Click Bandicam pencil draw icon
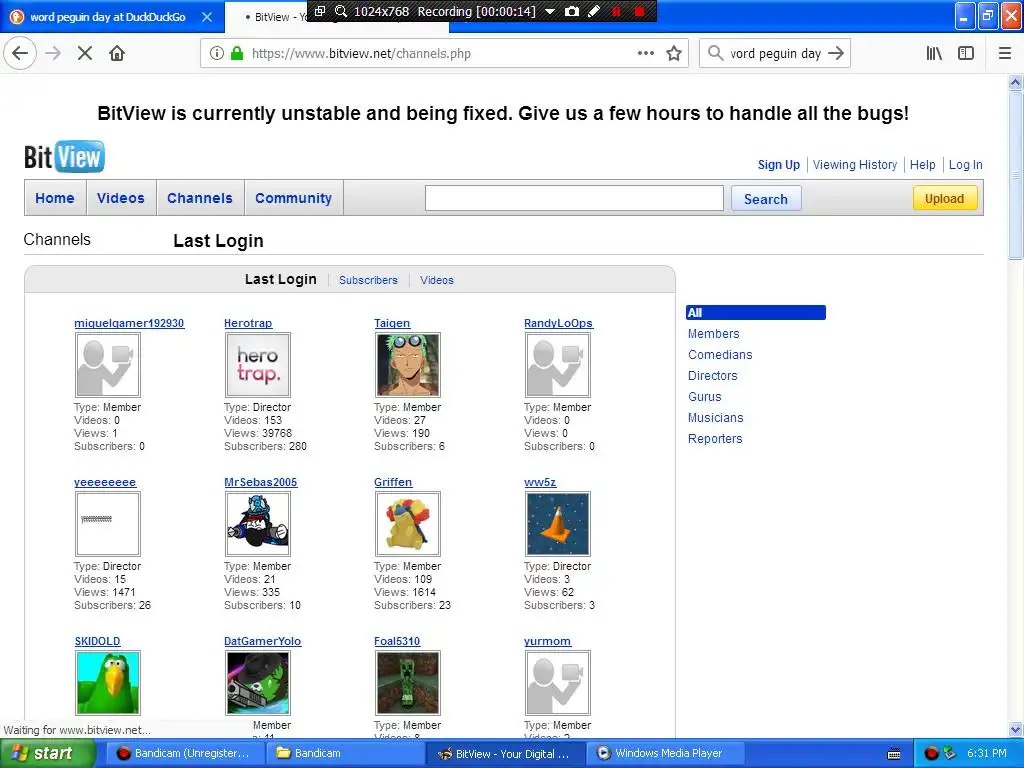Screen dimensions: 1024x768 tap(594, 11)
